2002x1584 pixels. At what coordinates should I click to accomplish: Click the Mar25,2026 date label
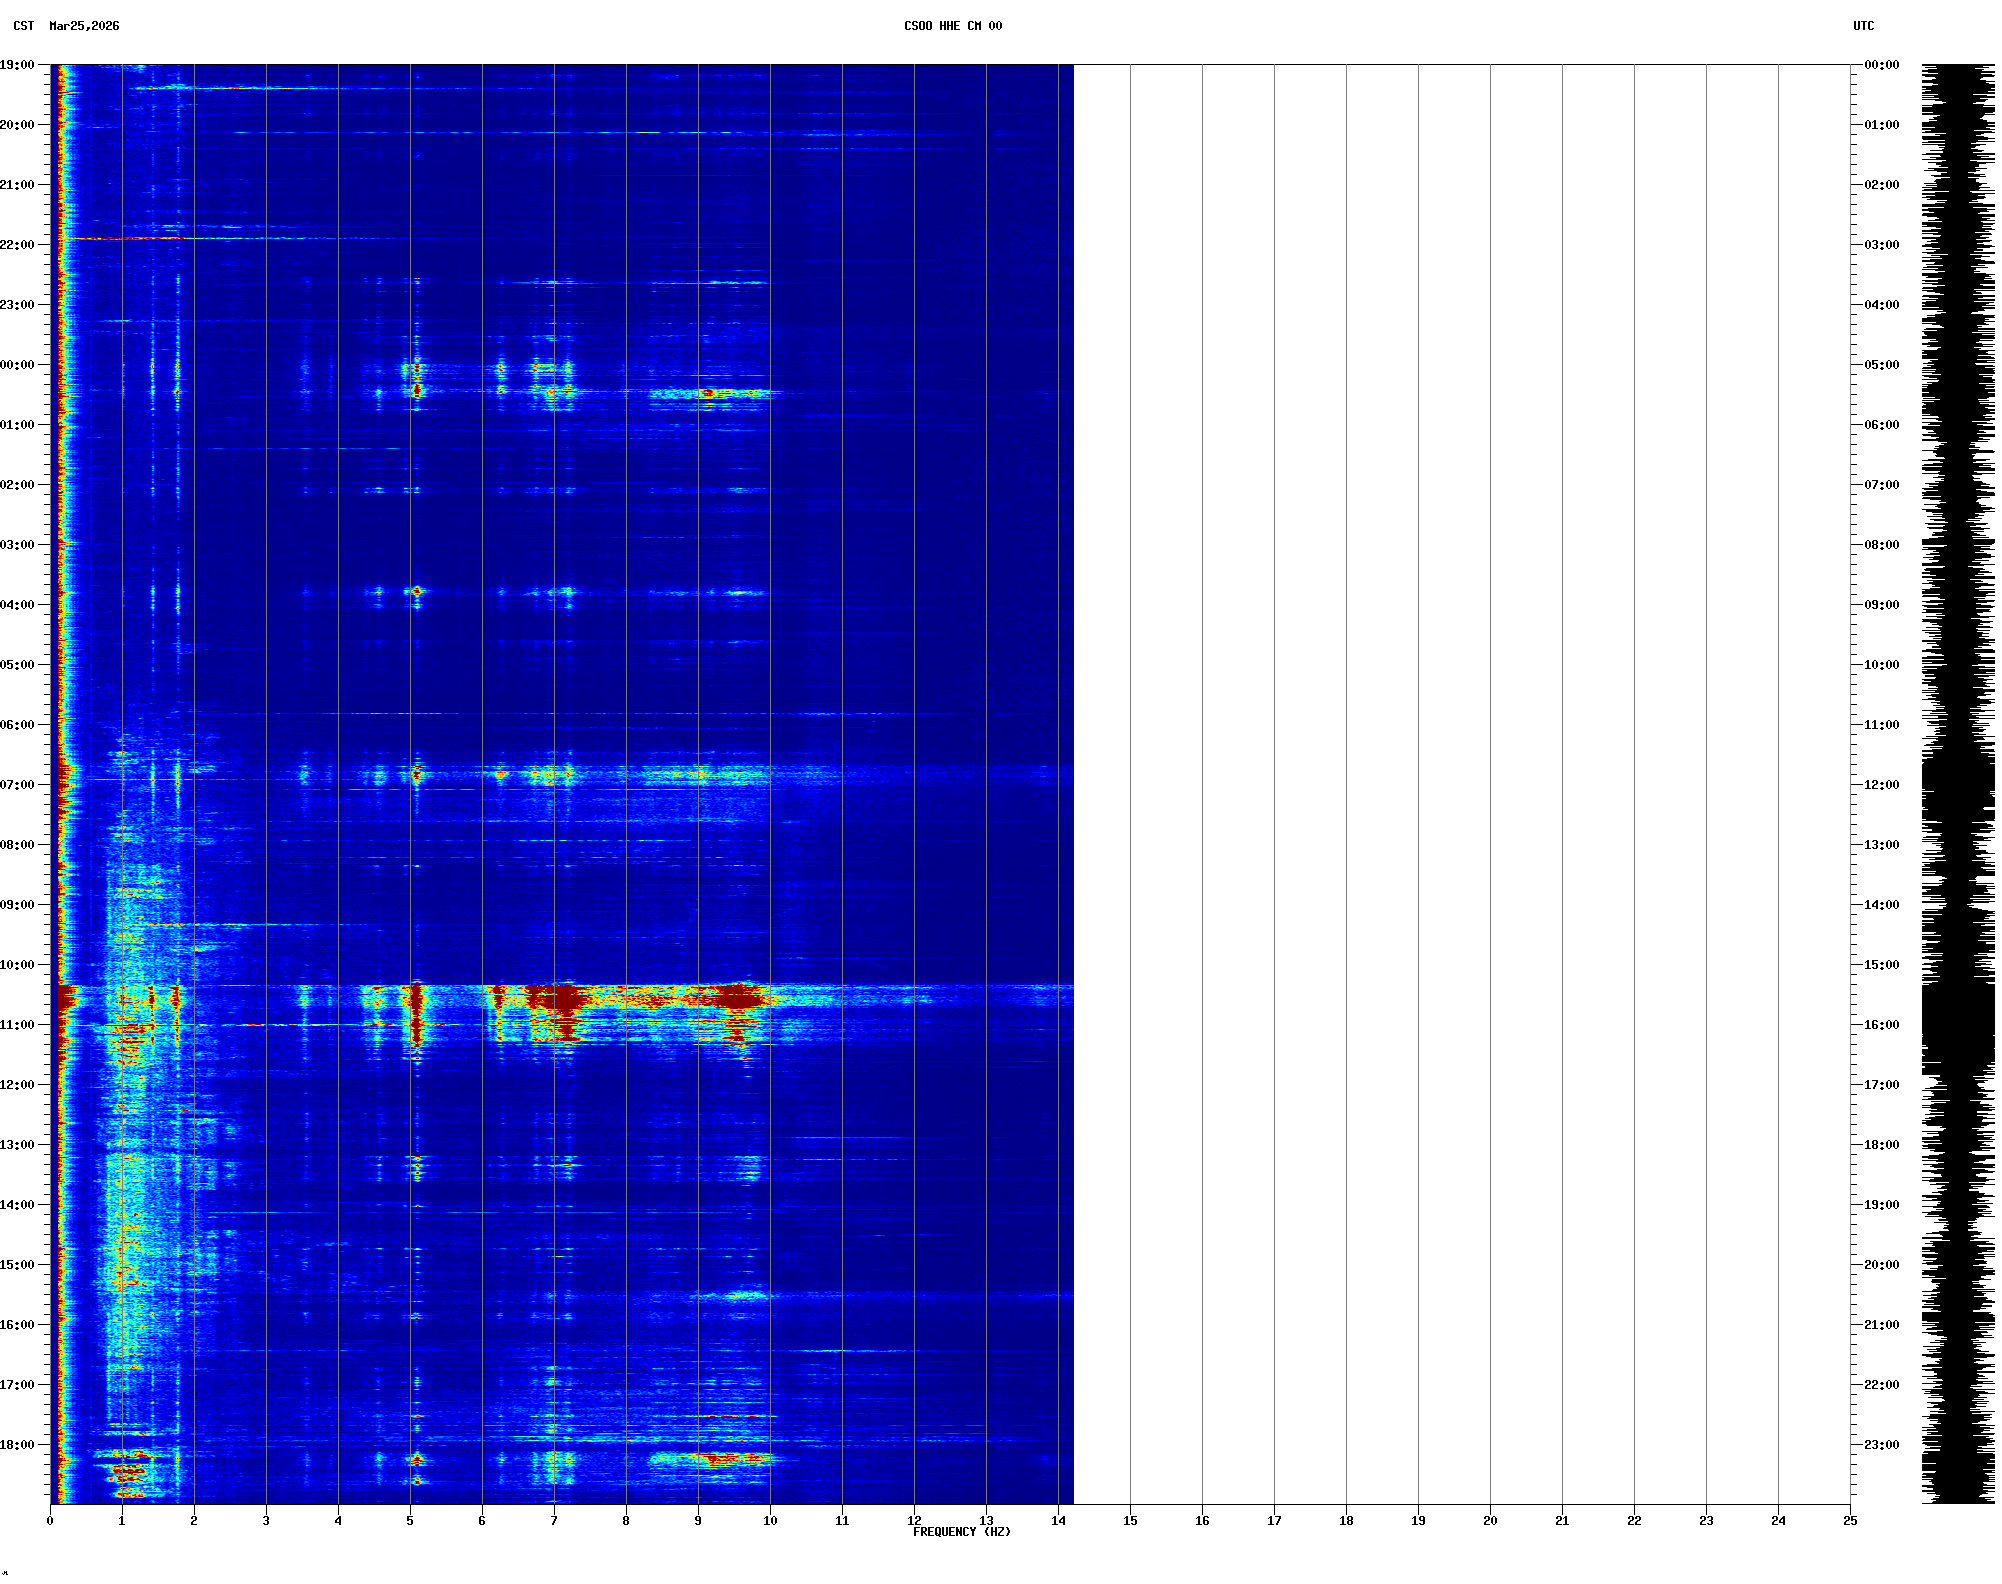click(x=84, y=26)
